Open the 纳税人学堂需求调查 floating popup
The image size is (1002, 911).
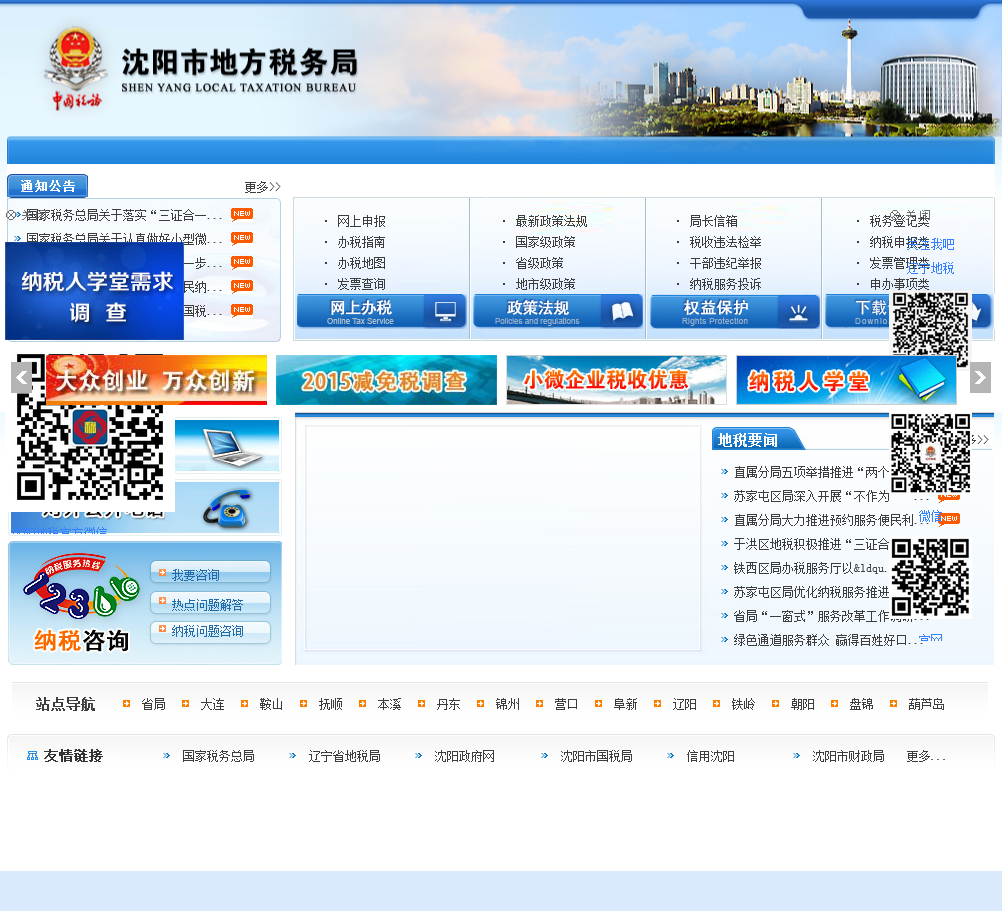click(95, 291)
